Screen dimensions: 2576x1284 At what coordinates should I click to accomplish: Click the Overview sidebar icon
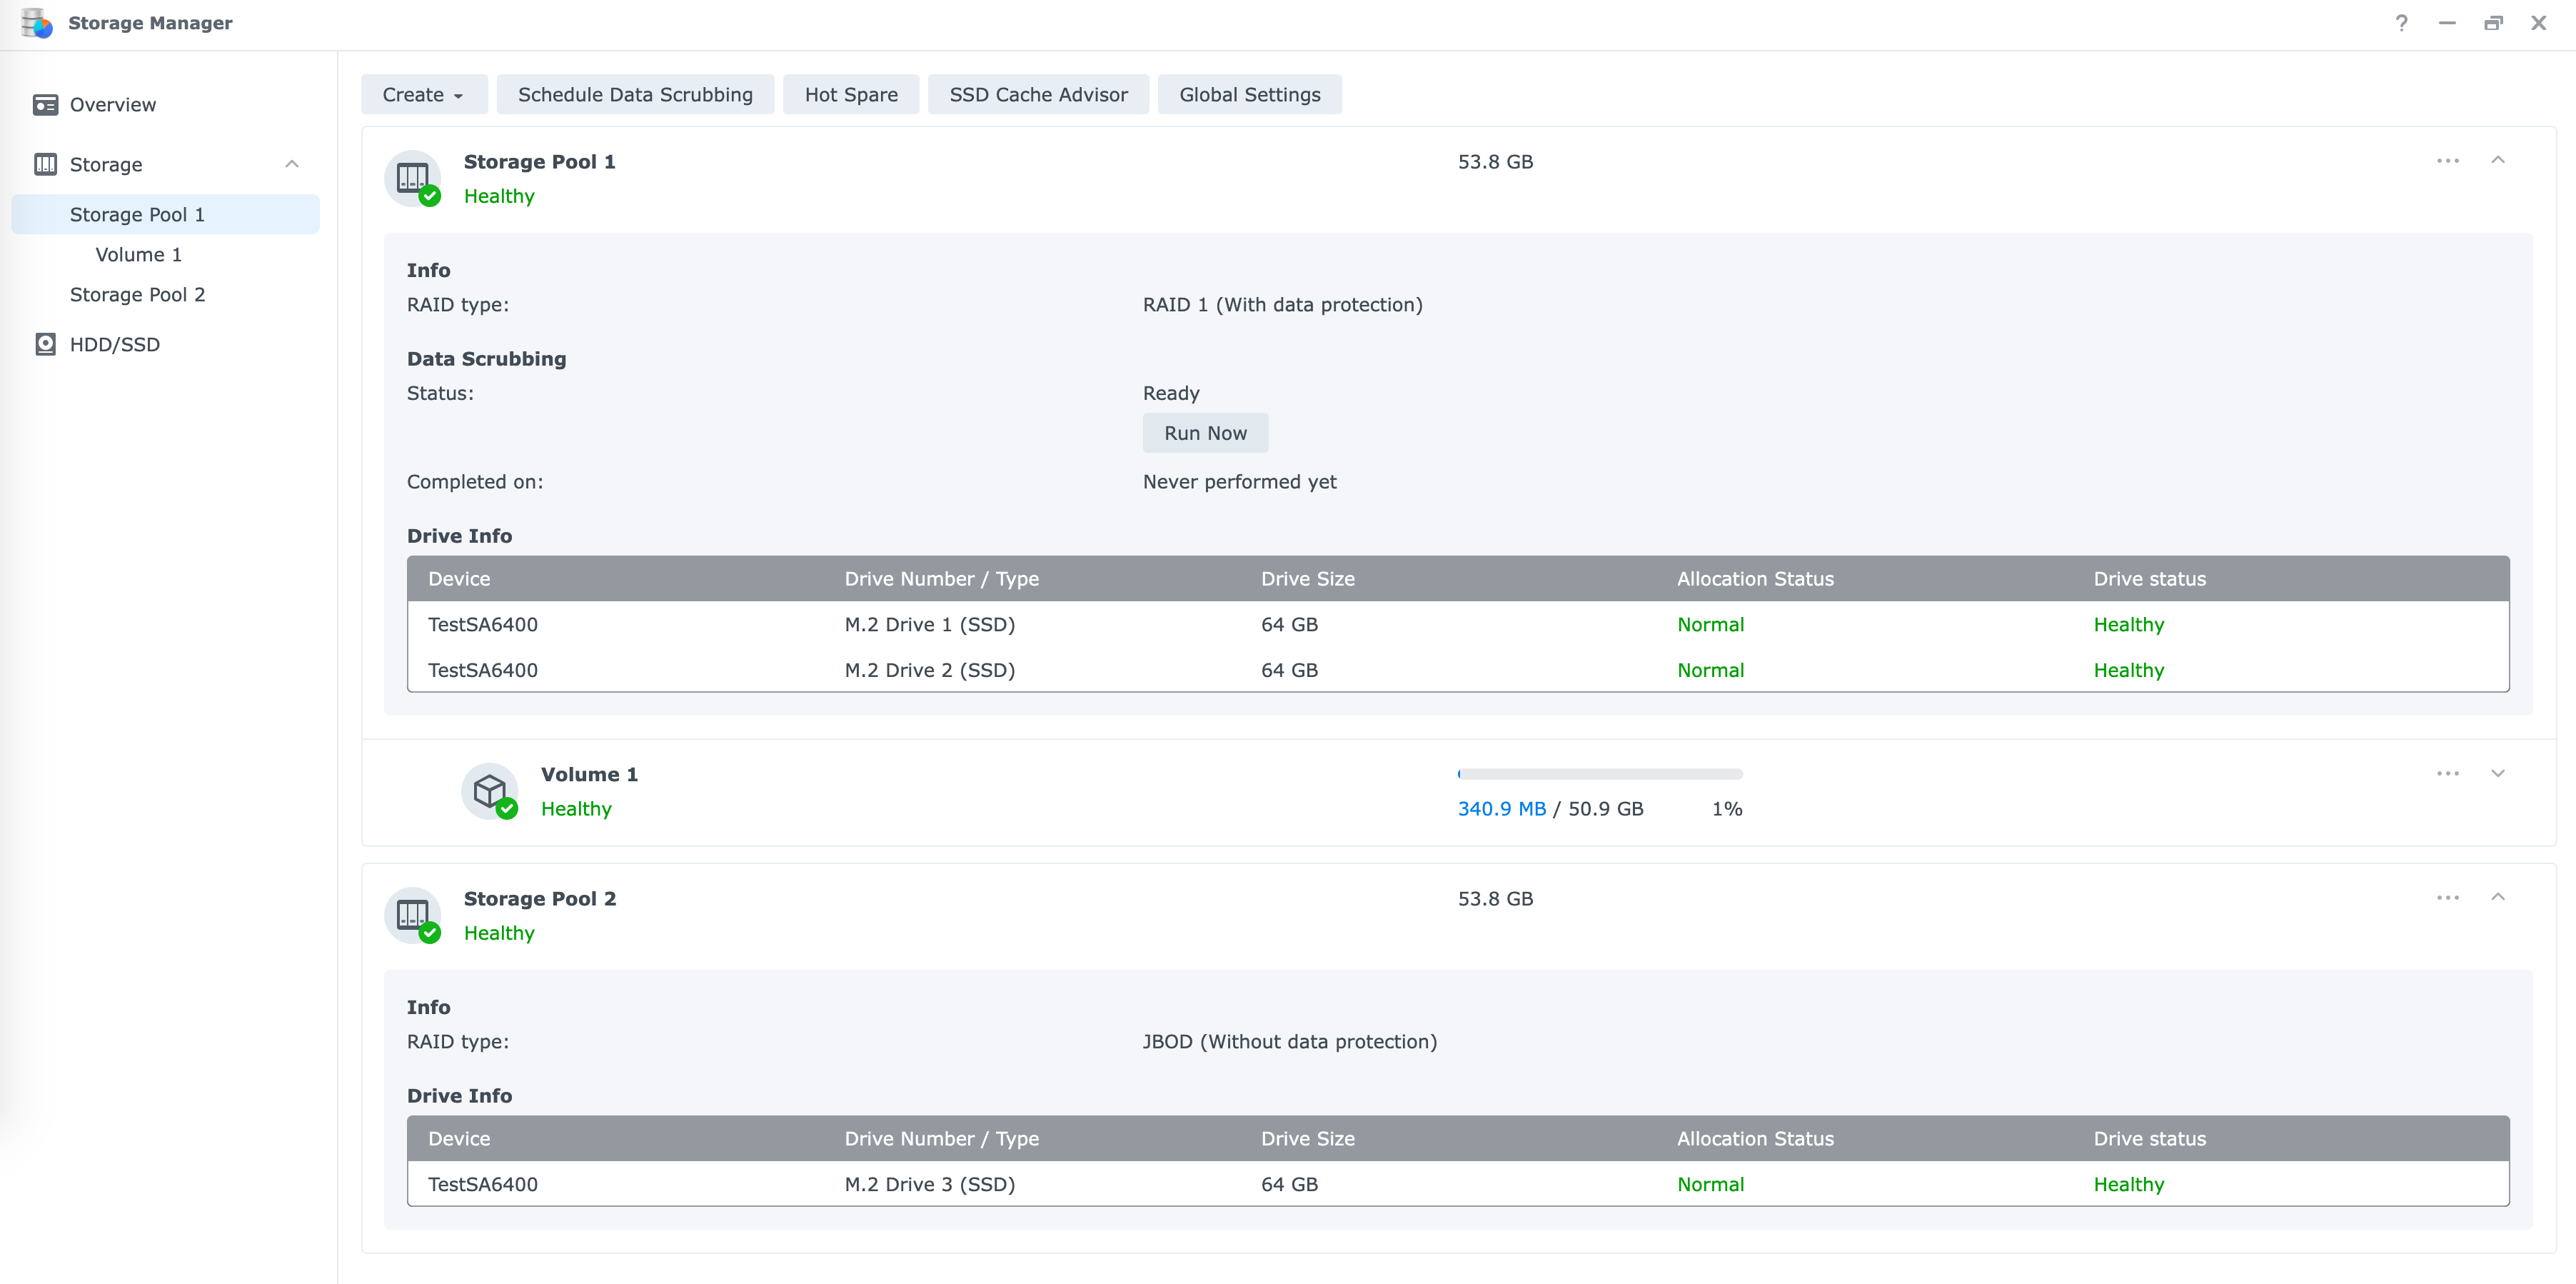(x=45, y=105)
